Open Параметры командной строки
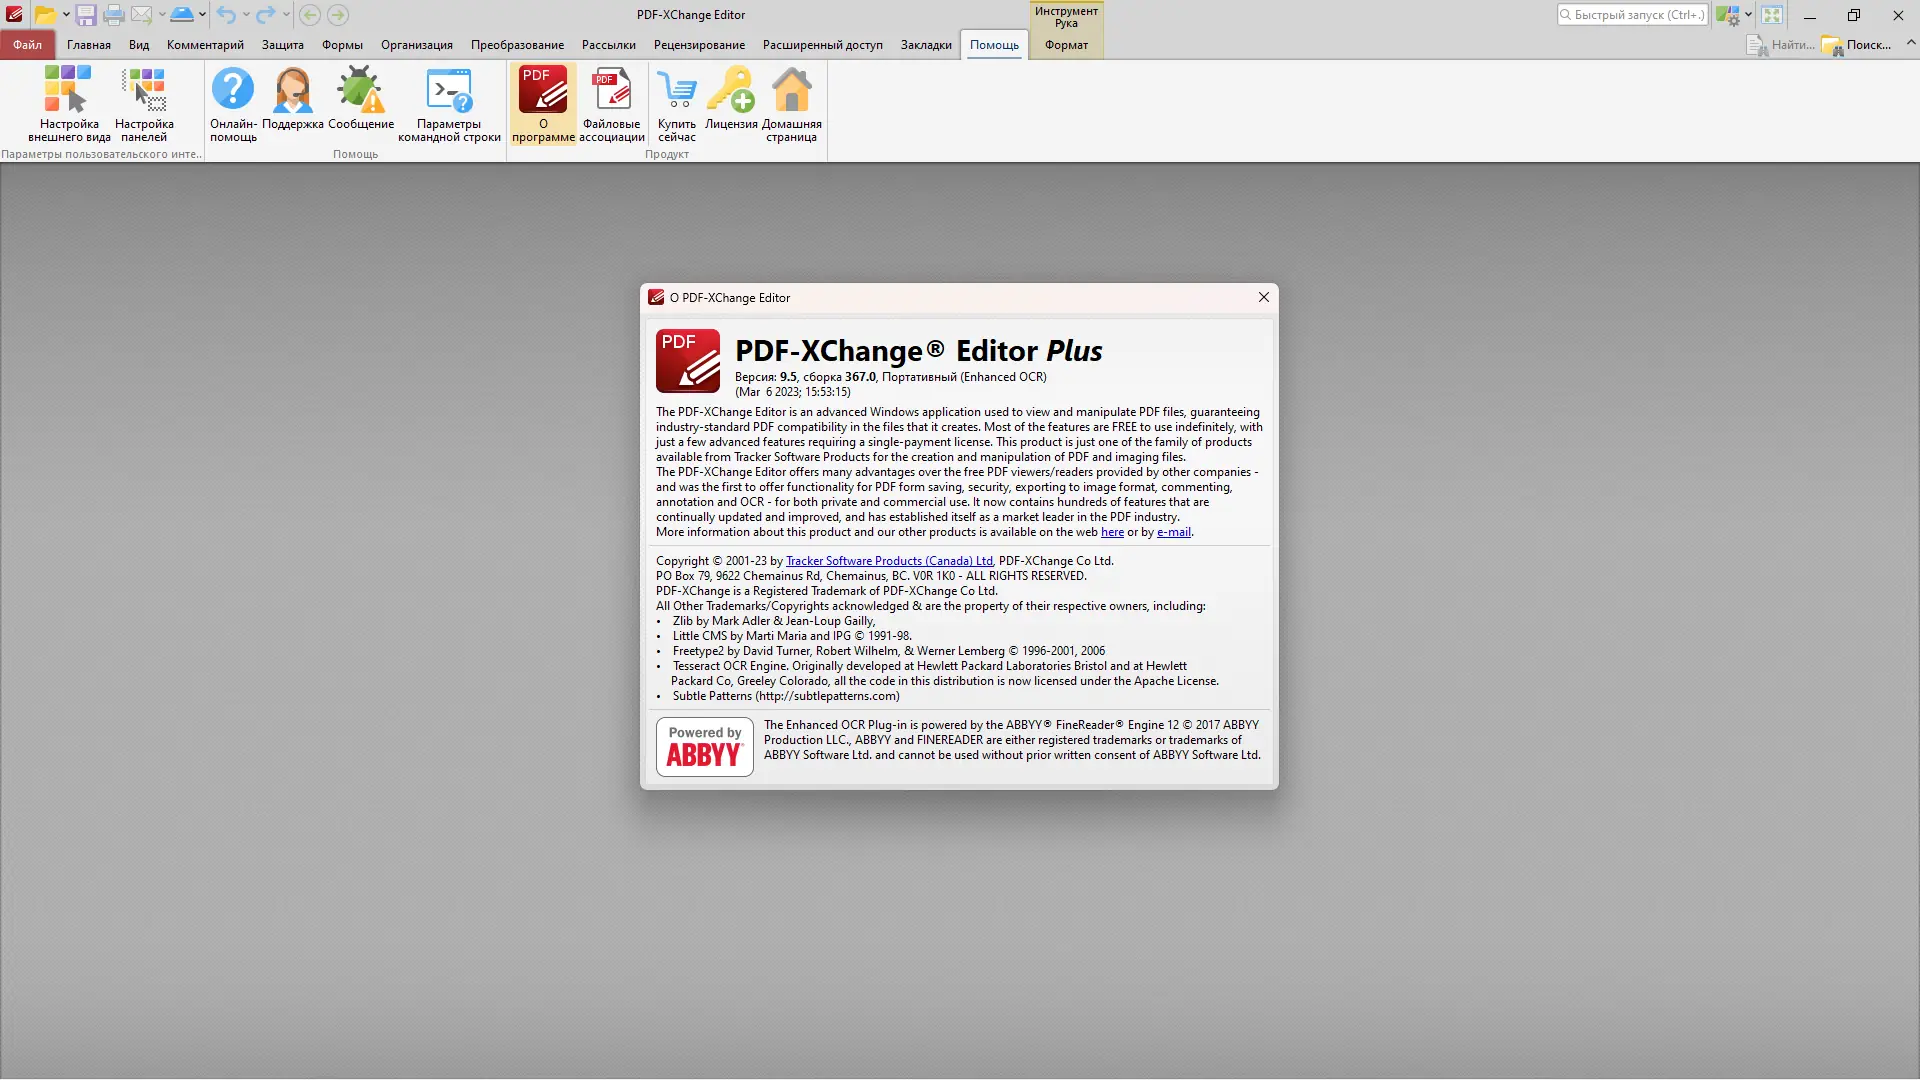This screenshot has height=1080, width=1920. click(449, 90)
